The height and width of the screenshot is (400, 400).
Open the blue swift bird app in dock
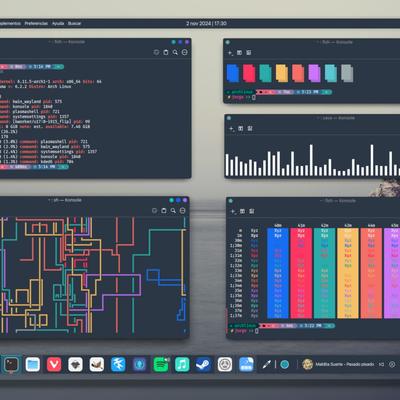tap(118, 364)
